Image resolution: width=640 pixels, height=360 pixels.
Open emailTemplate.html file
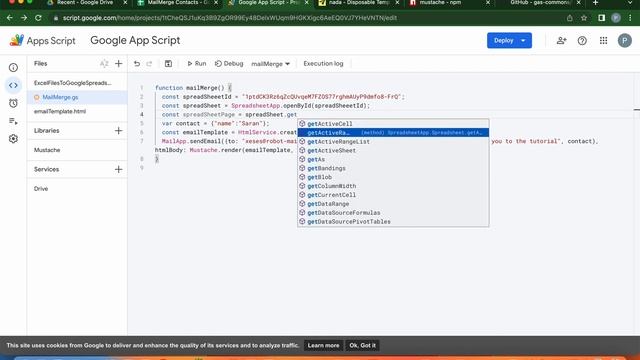click(77, 111)
